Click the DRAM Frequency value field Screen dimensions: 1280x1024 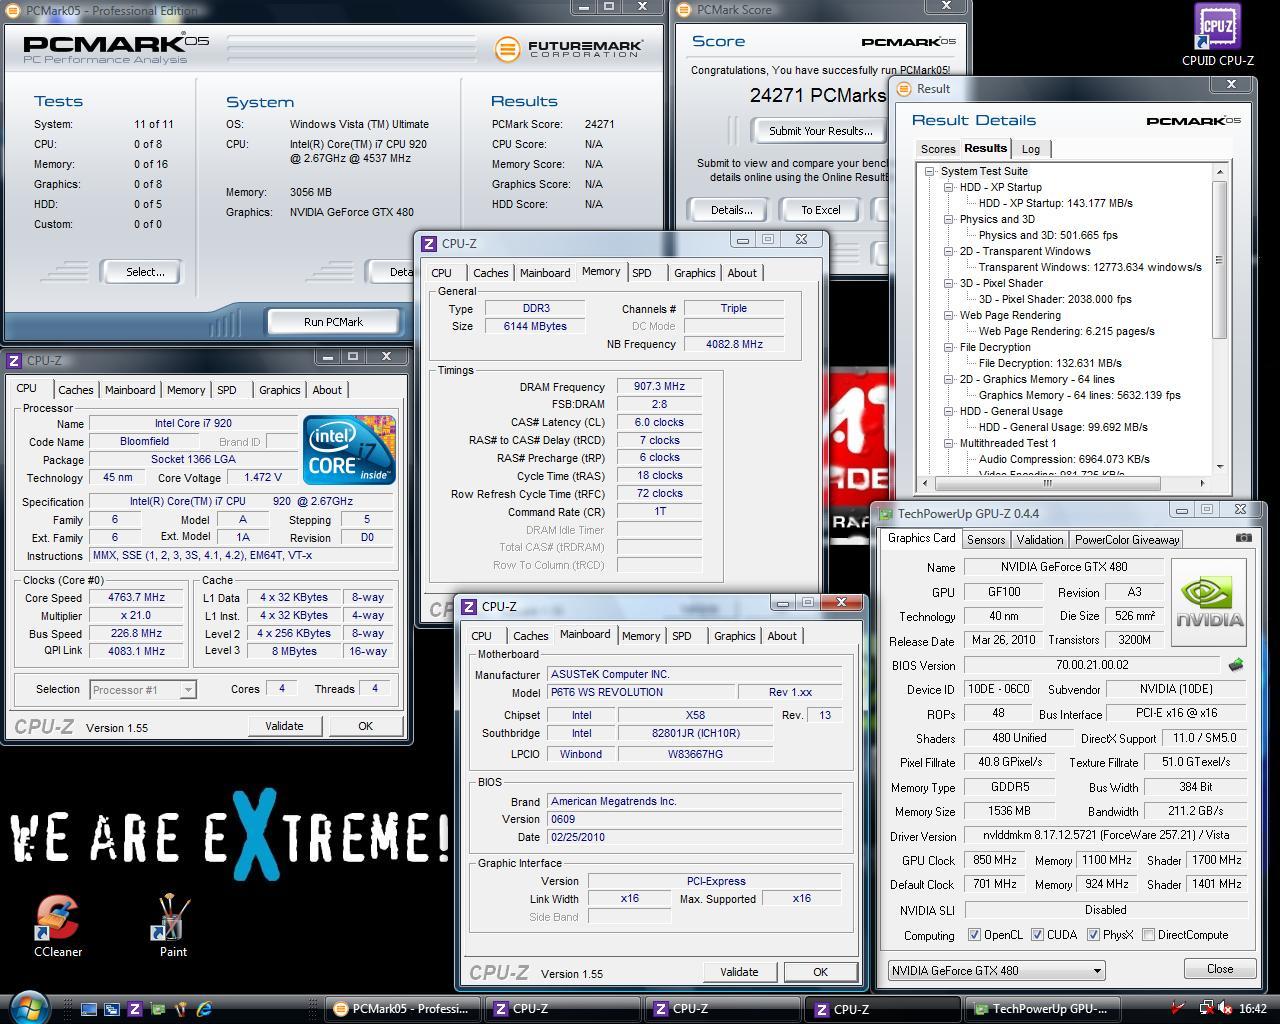(659, 387)
